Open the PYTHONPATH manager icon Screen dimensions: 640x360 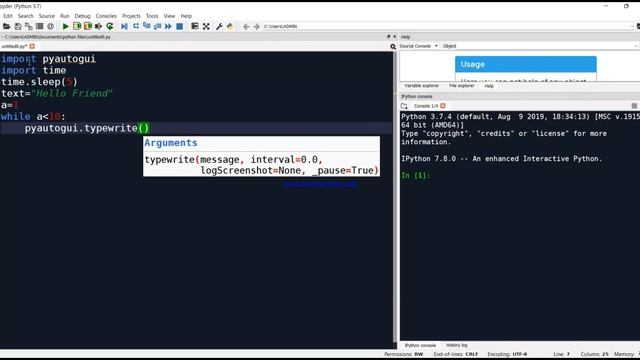point(230,26)
